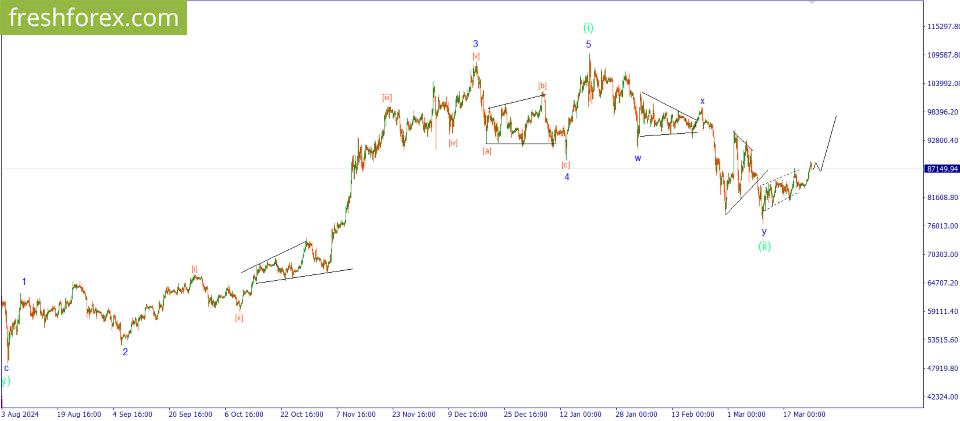Image resolution: width=960 pixels, height=421 pixels.
Task: Click the chart shift triangle marker at top
Action: 812,3
